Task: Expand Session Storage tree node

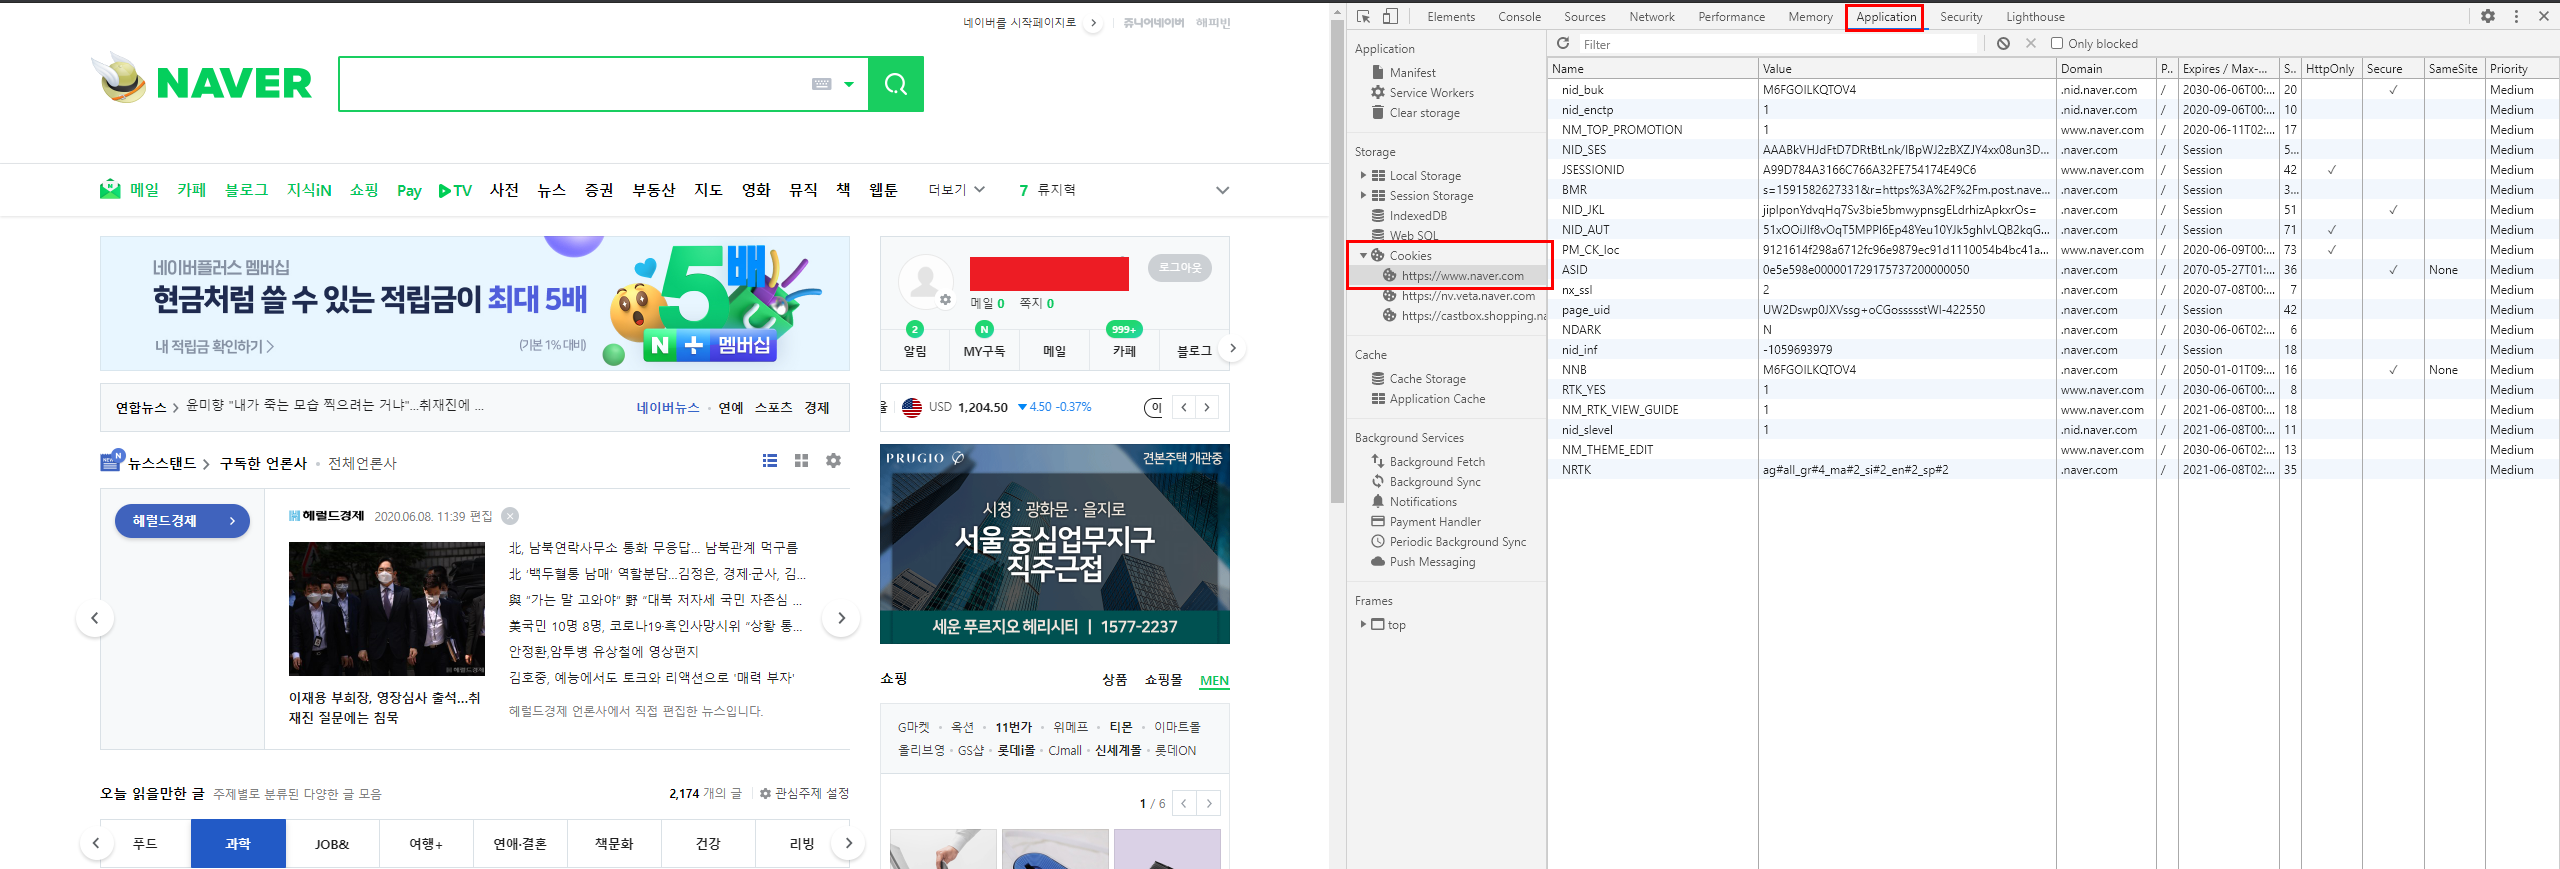Action: [x=1363, y=195]
